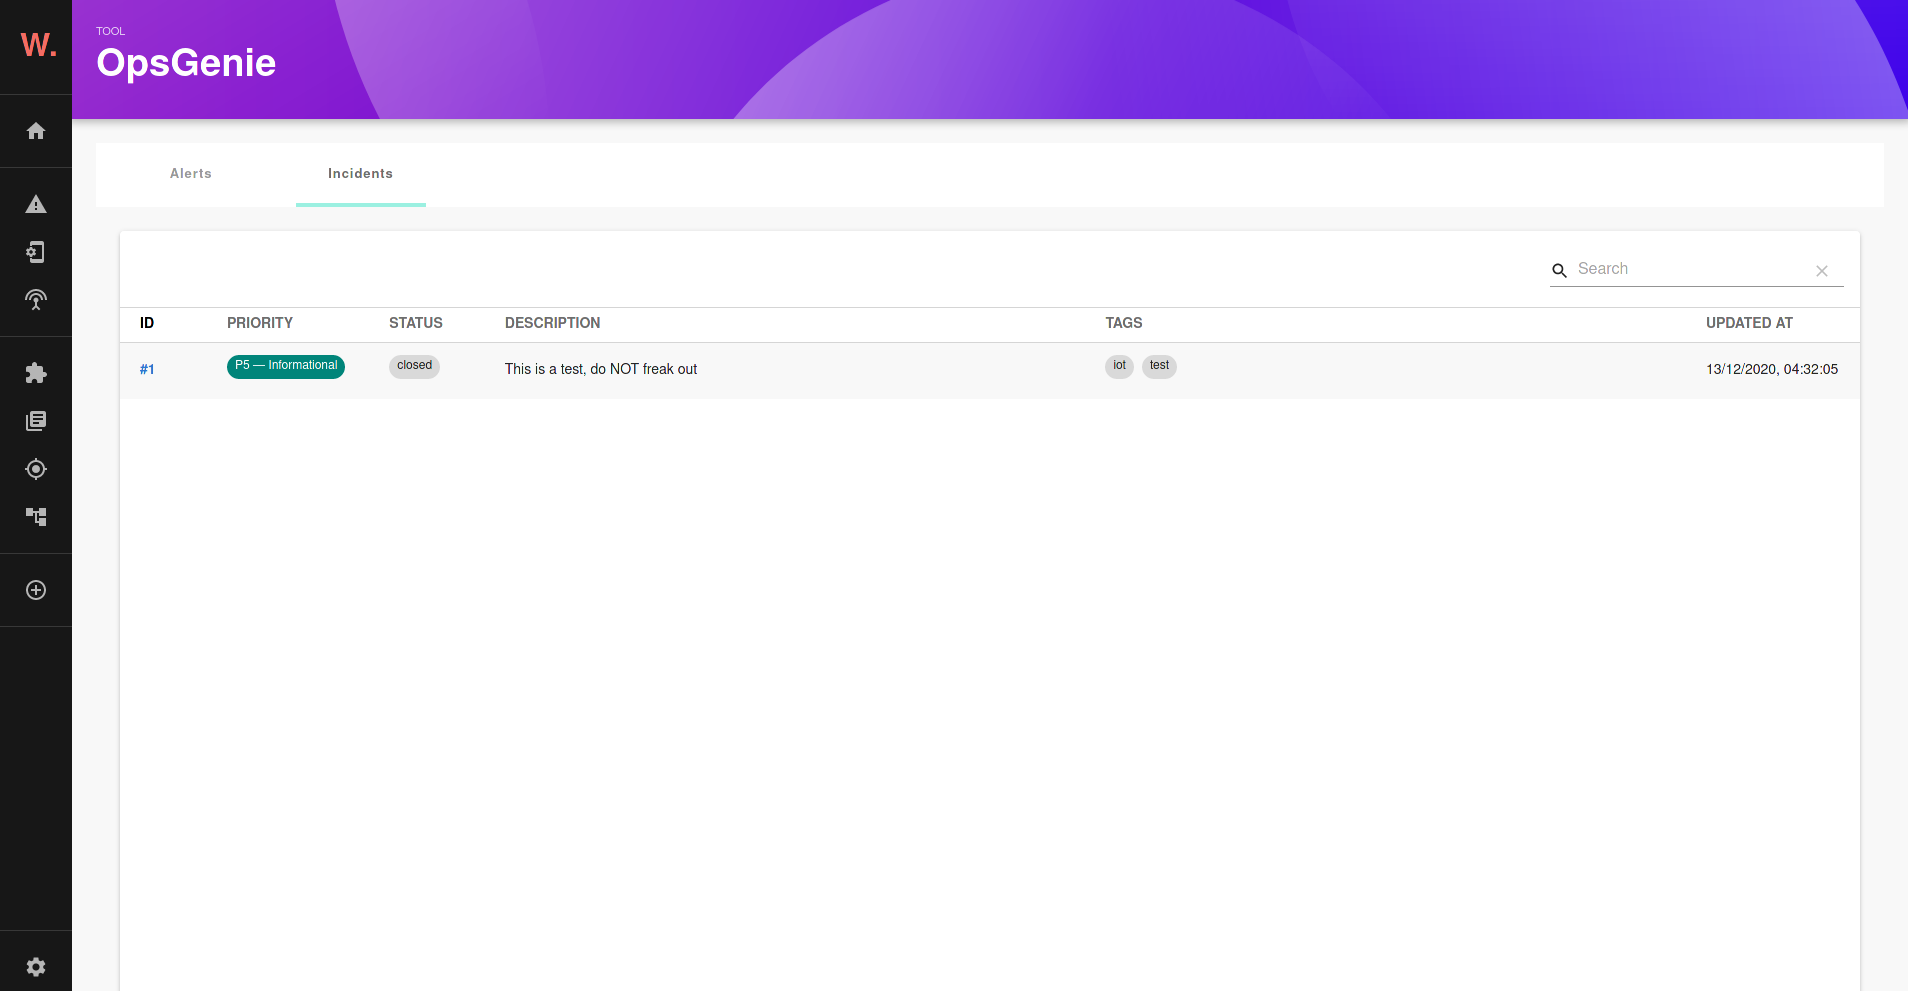Open settings gear in sidebar
Image resolution: width=1908 pixels, height=991 pixels.
(36, 967)
